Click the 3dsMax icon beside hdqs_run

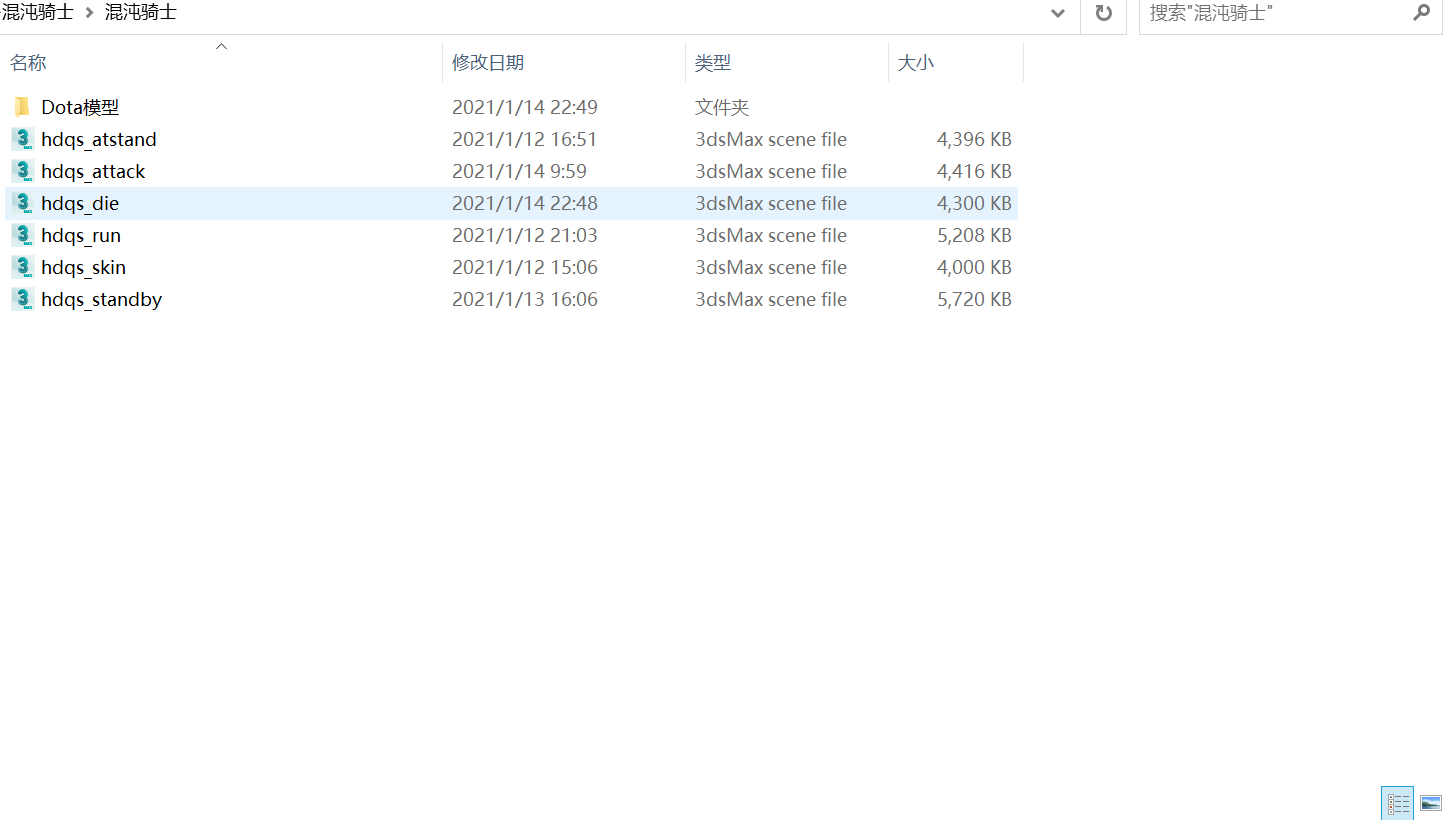[22, 235]
